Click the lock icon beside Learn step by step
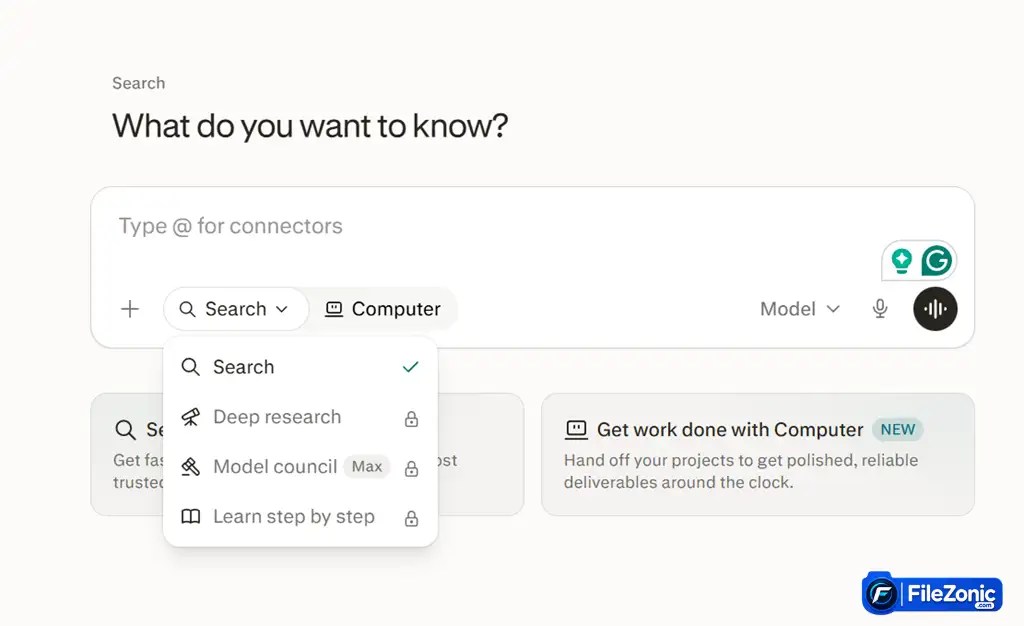 (411, 518)
